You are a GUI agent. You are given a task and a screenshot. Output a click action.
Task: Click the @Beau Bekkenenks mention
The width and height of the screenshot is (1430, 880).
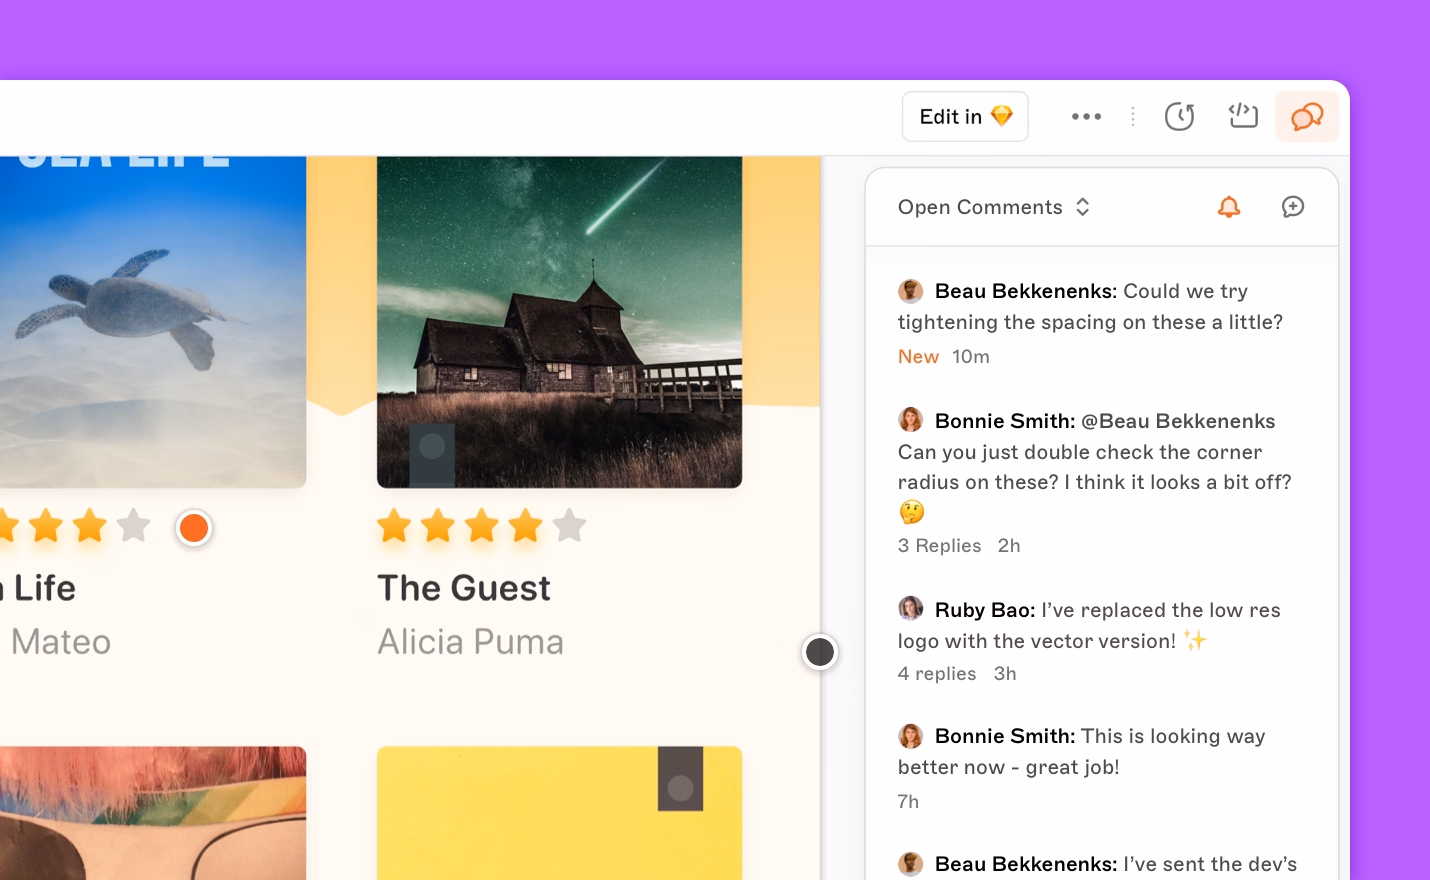coord(1178,421)
